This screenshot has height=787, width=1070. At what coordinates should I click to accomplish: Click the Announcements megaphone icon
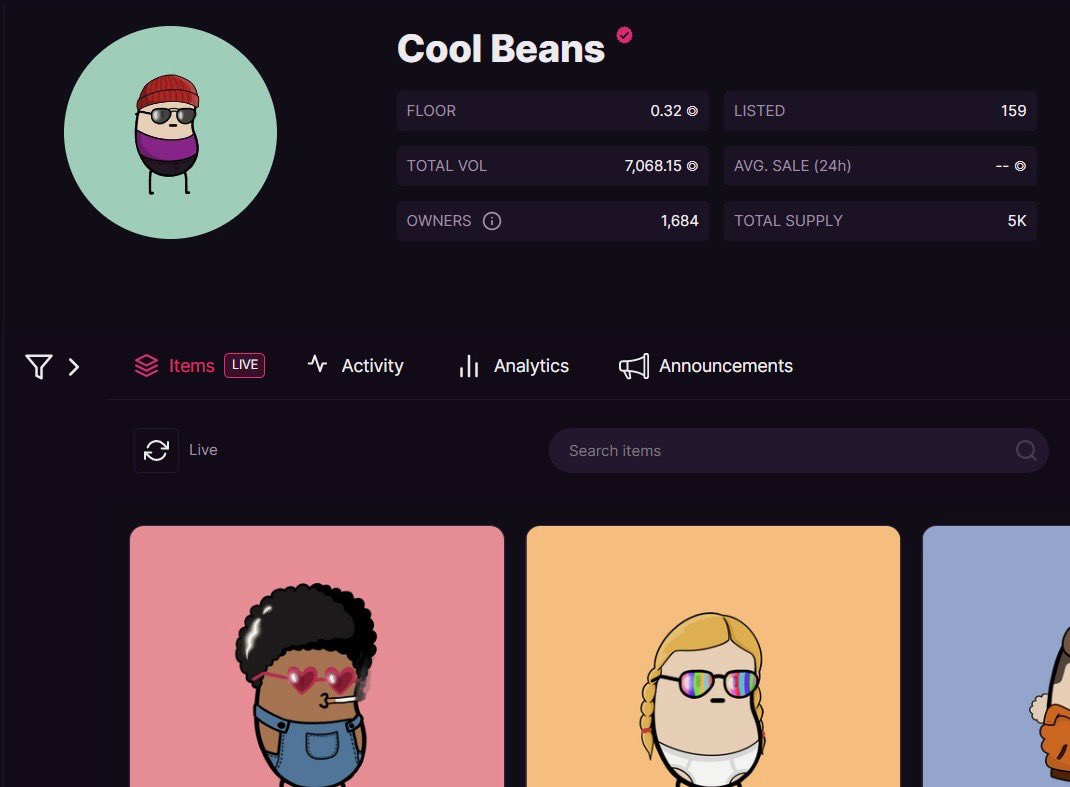click(634, 367)
